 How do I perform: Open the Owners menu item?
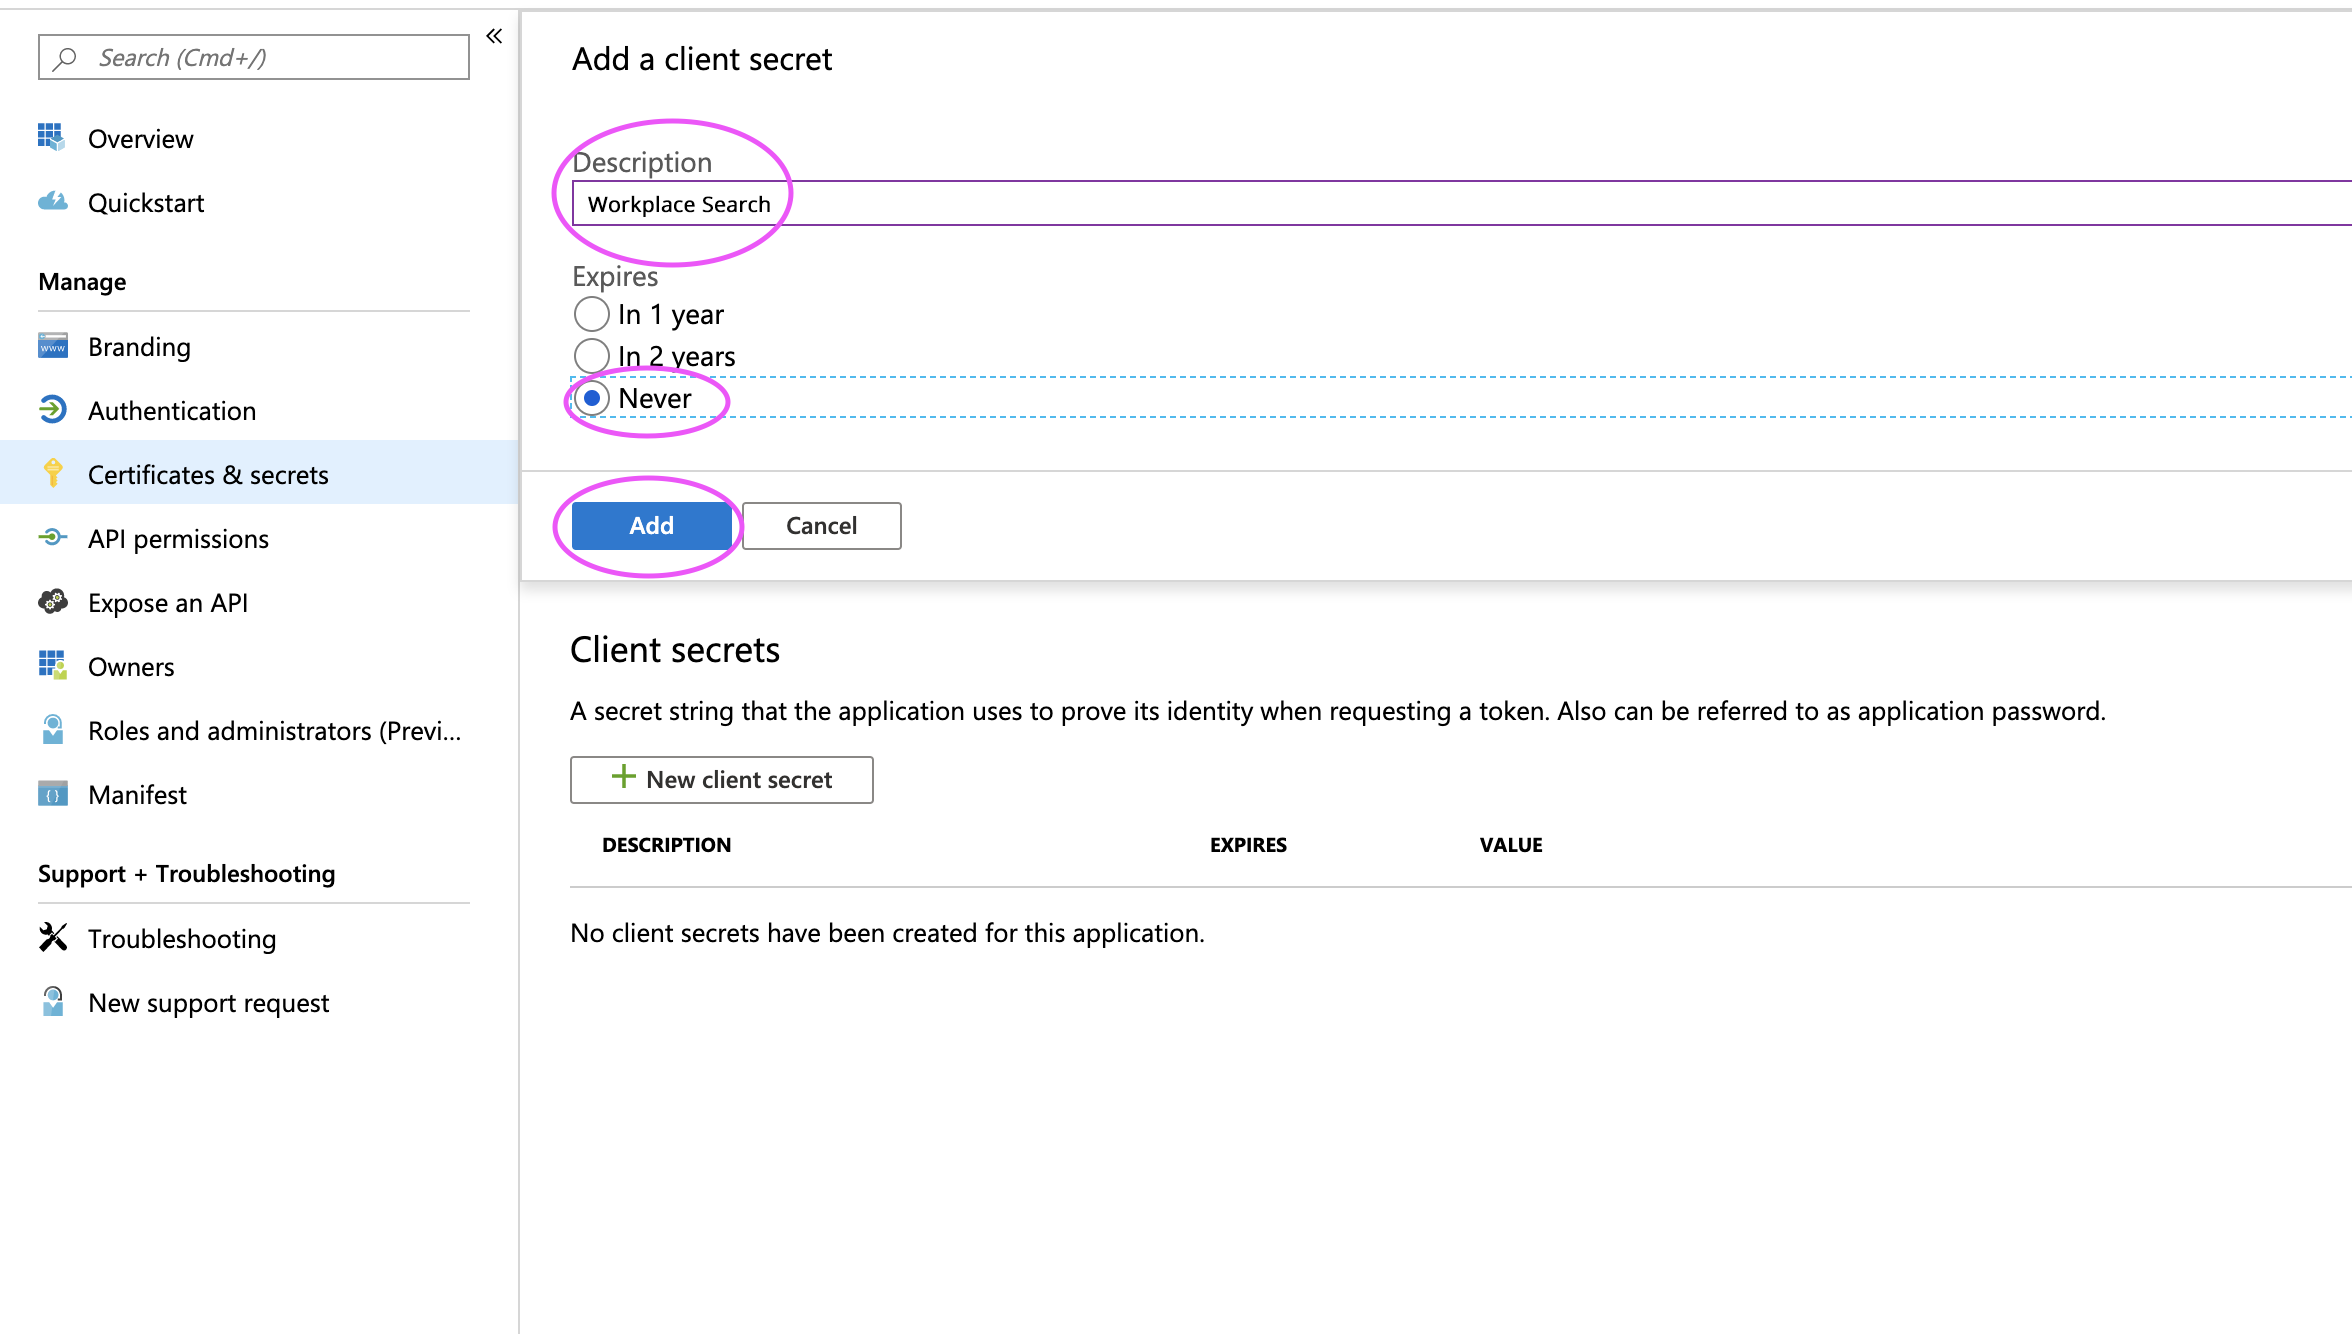click(x=131, y=667)
